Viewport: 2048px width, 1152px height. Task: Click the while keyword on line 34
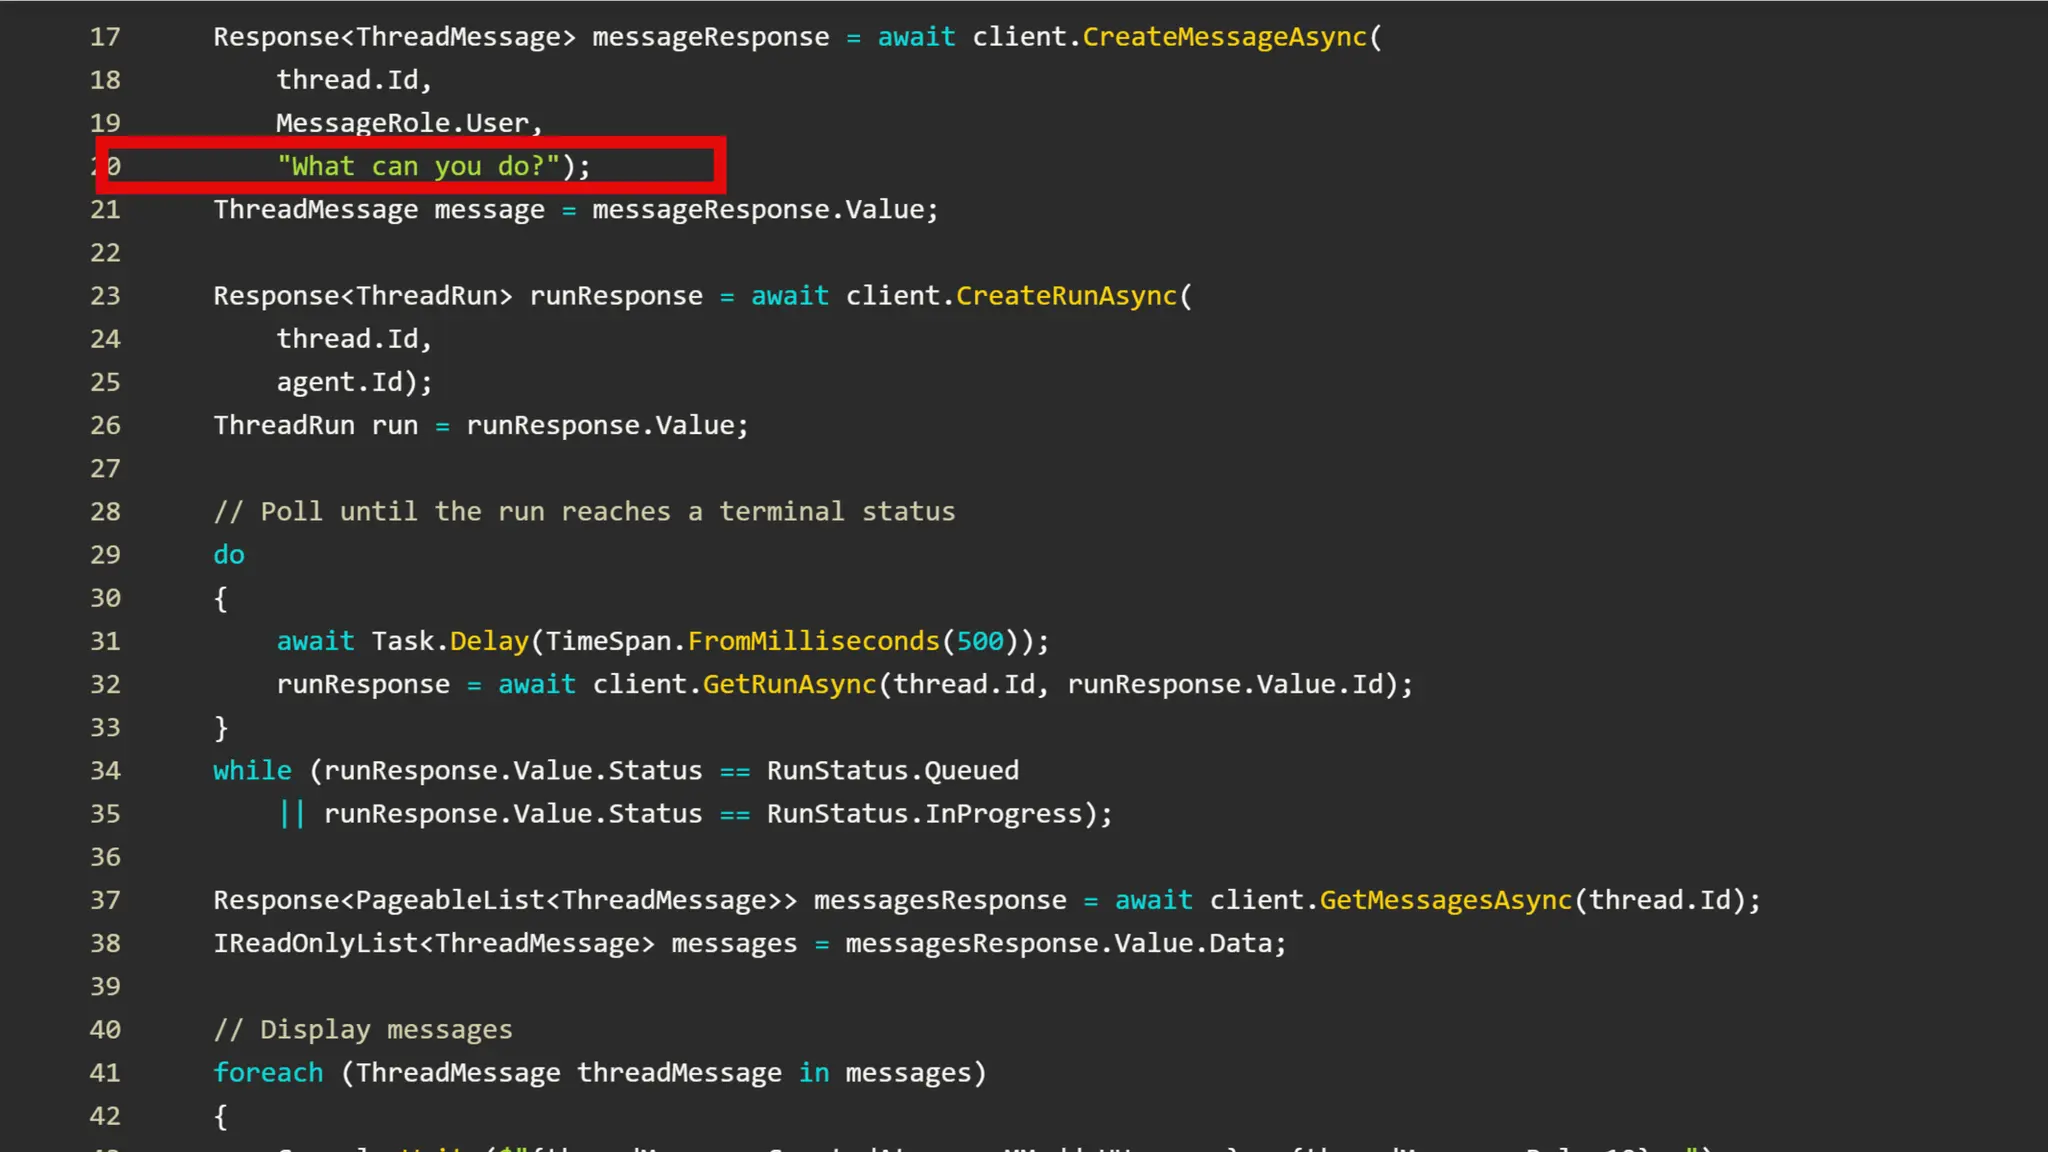[252, 771]
